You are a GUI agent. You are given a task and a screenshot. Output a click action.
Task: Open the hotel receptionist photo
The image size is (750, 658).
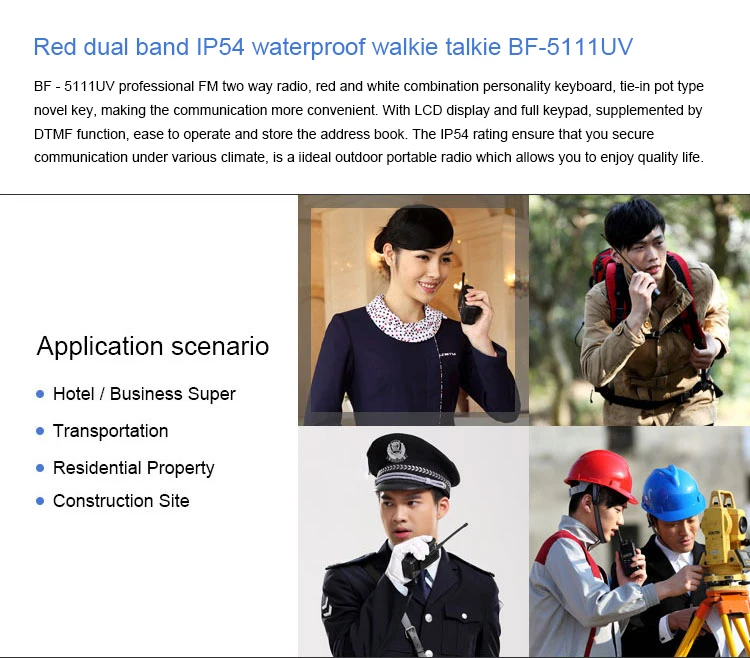pos(413,310)
